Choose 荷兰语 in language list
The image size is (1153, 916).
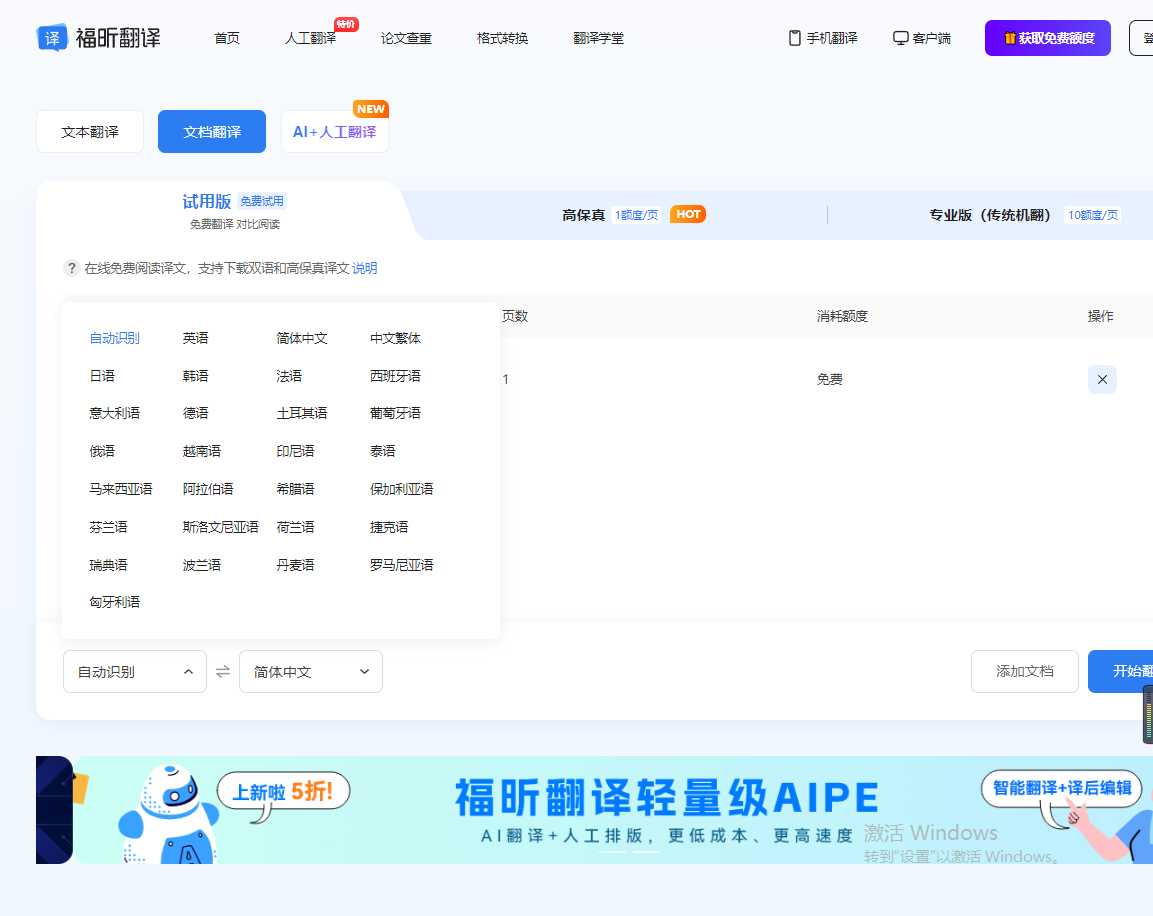click(295, 527)
